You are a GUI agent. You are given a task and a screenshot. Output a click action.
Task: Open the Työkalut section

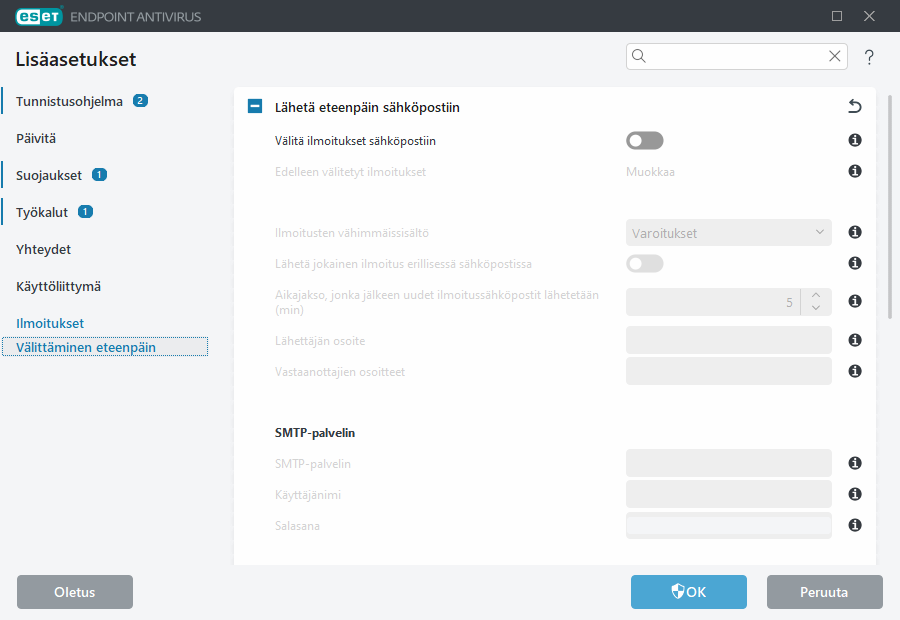(41, 212)
